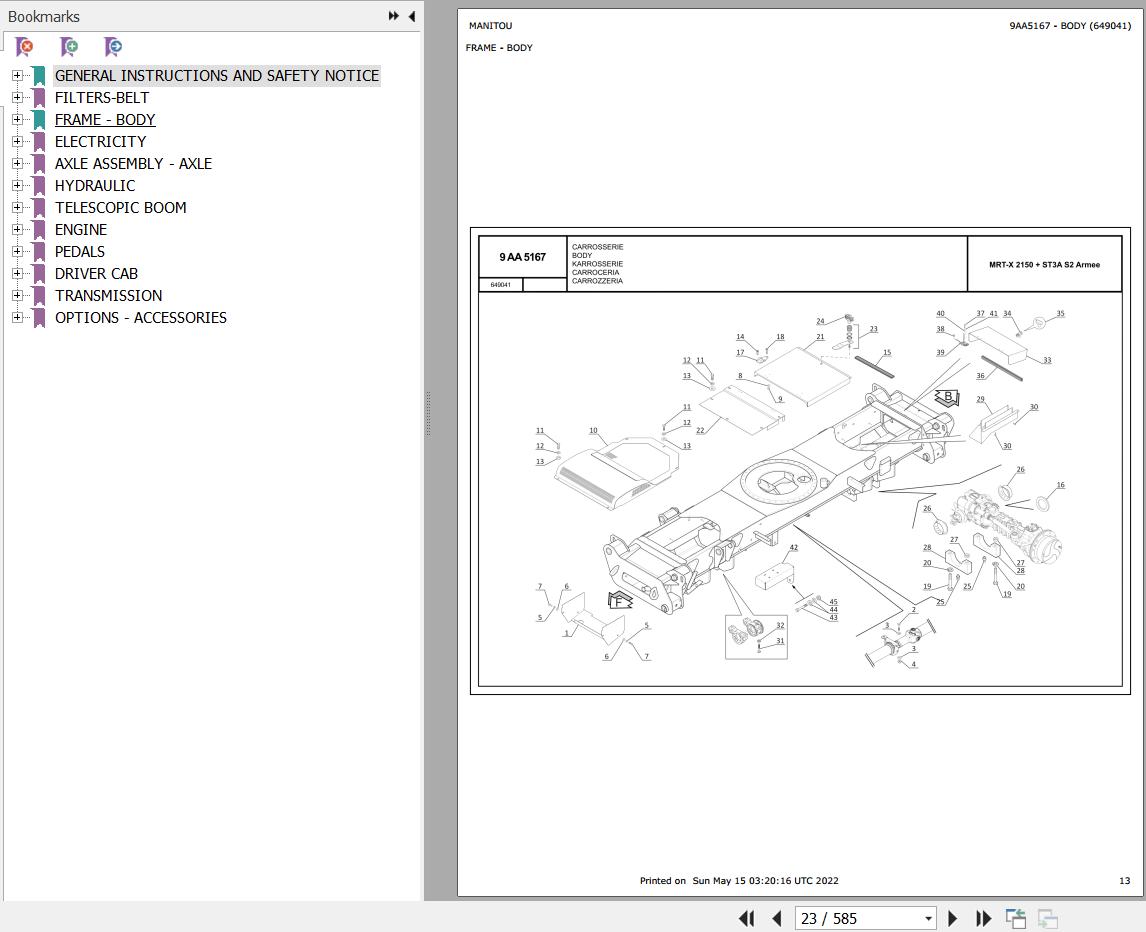
Task: Advance to the next page
Action: pos(952,918)
